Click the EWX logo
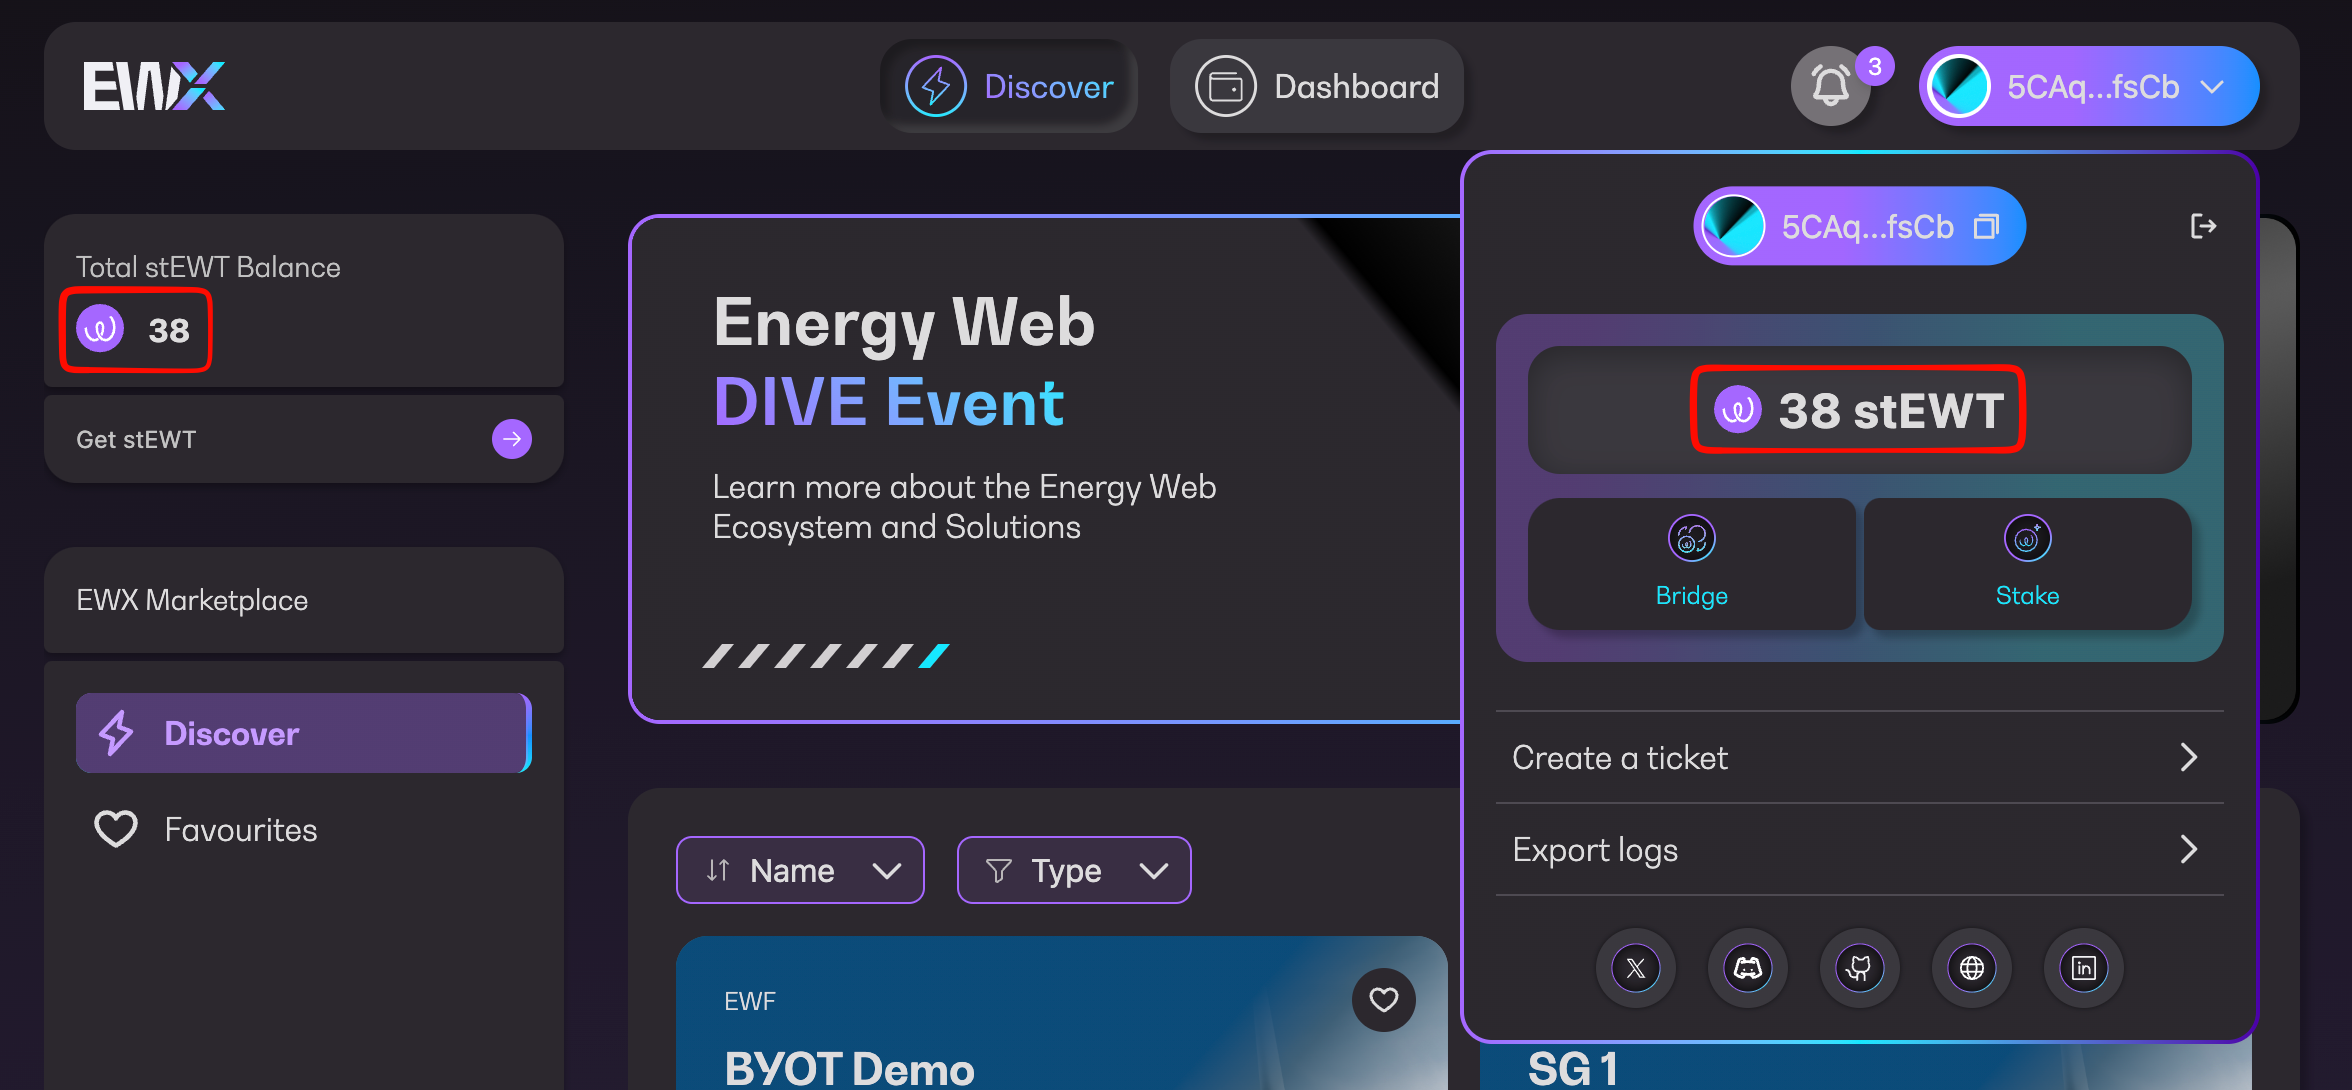 click(x=154, y=87)
